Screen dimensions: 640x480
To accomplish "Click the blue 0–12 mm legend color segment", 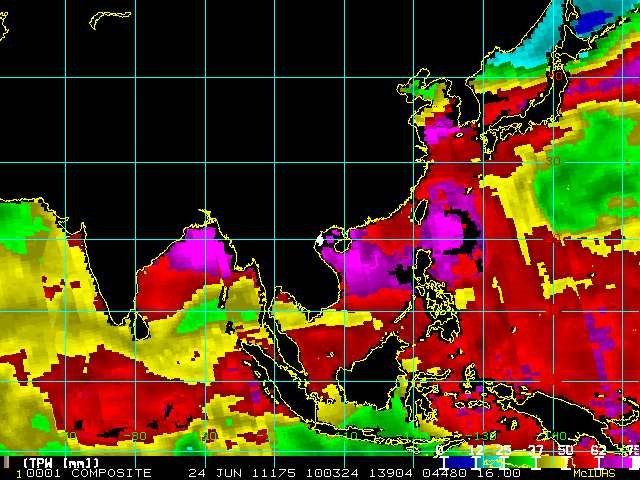I will pos(460,462).
